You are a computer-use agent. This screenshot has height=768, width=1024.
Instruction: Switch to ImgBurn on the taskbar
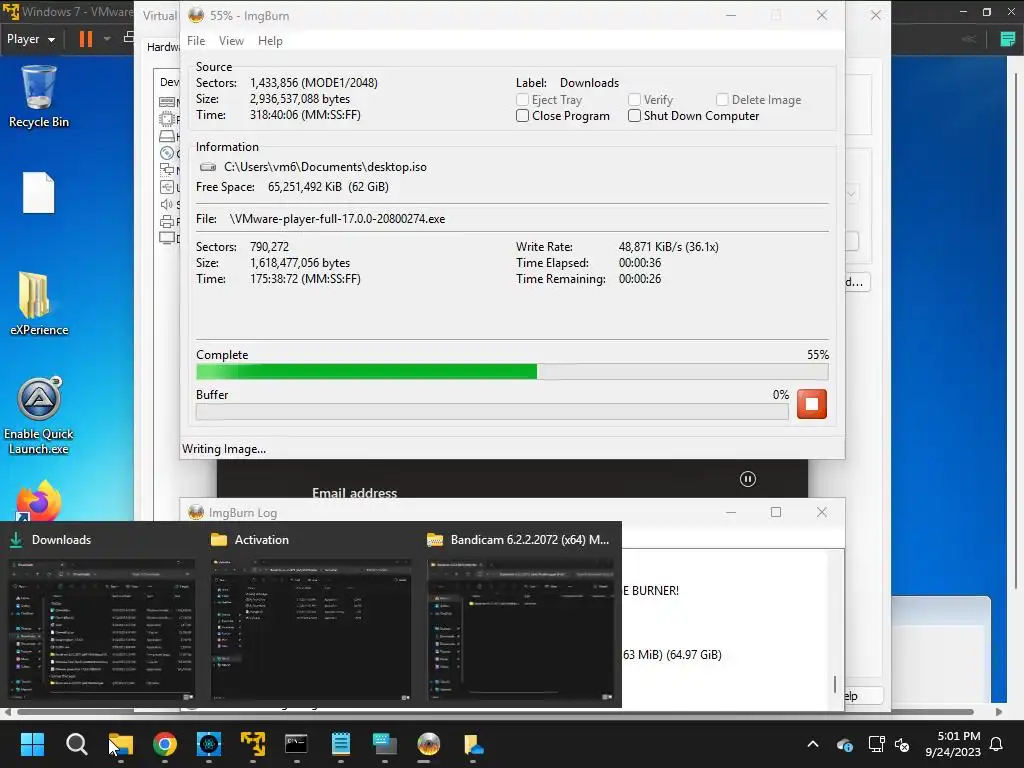[428, 744]
